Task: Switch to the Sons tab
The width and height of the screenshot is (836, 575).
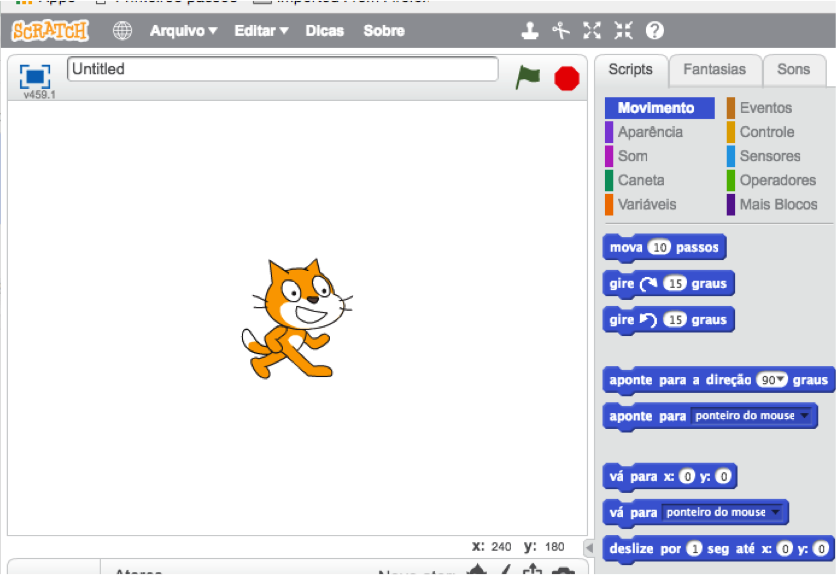Action: click(x=793, y=69)
